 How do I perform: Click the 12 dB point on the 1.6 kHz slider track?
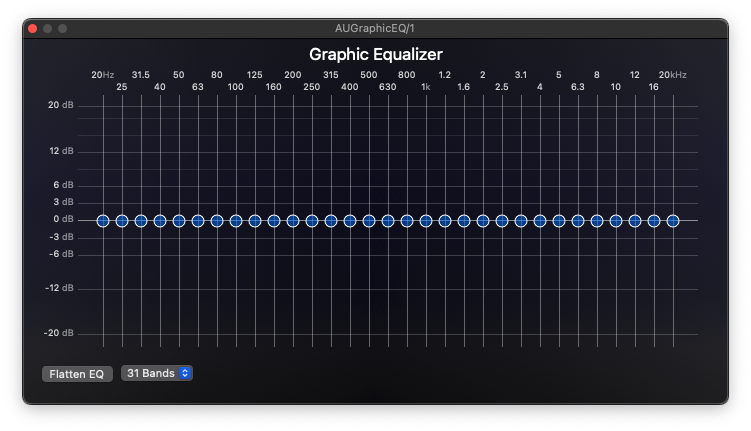(x=464, y=152)
